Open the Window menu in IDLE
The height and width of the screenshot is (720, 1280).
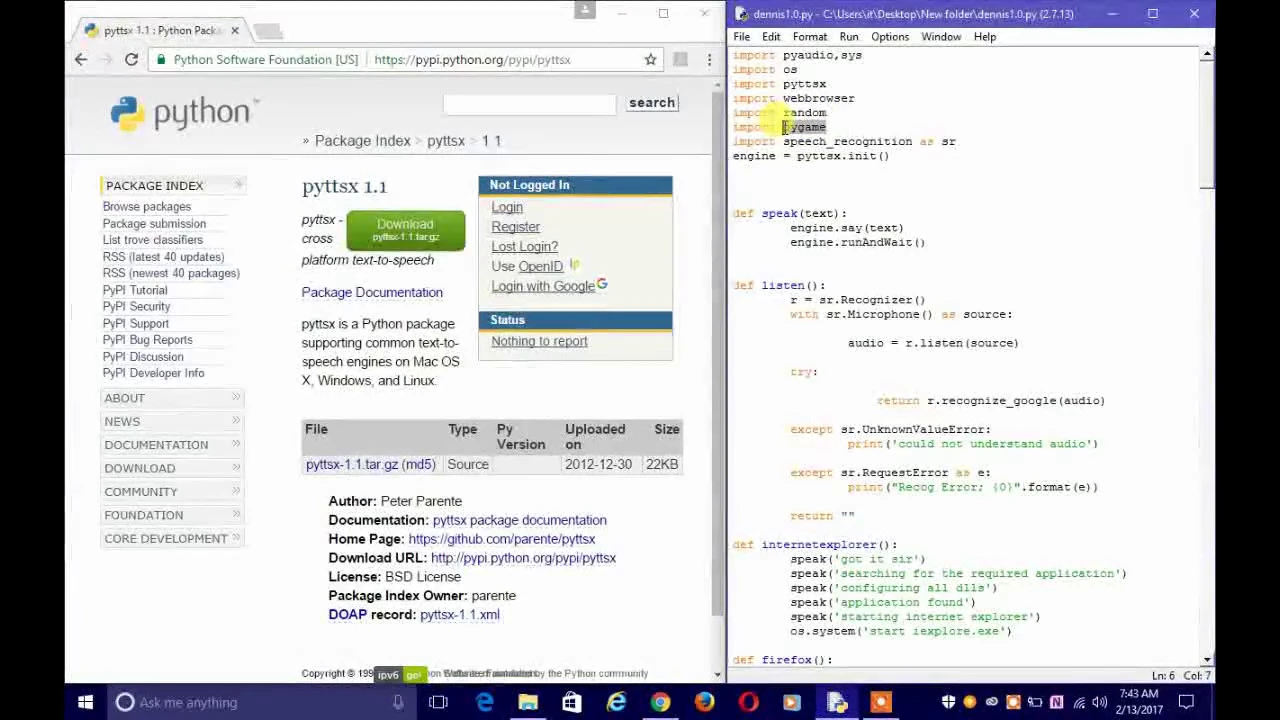[941, 37]
